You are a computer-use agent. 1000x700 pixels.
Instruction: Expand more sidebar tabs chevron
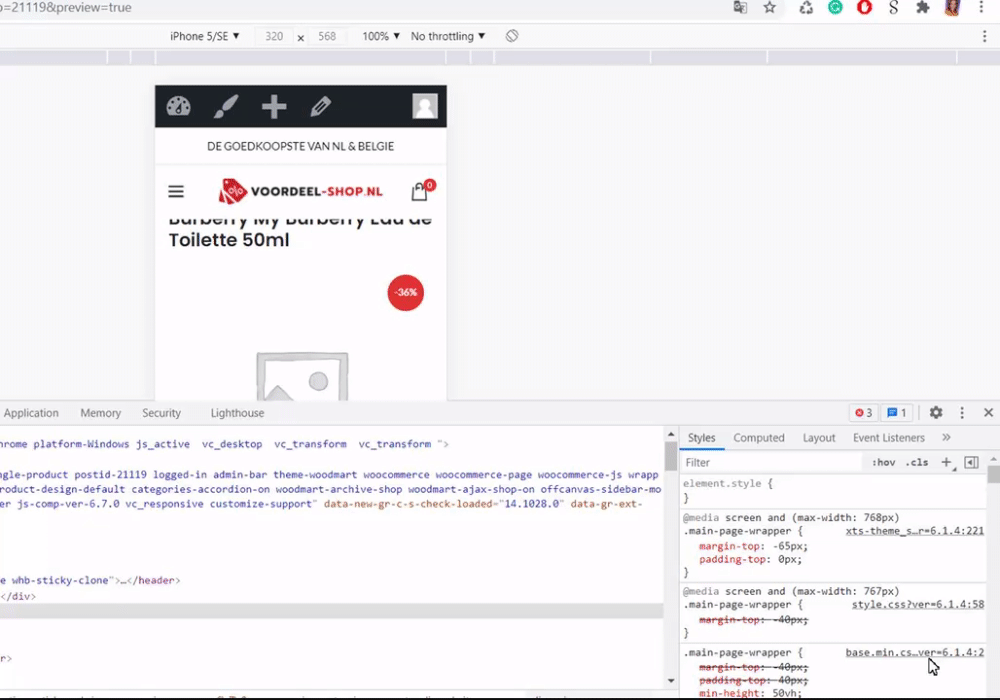pos(946,437)
